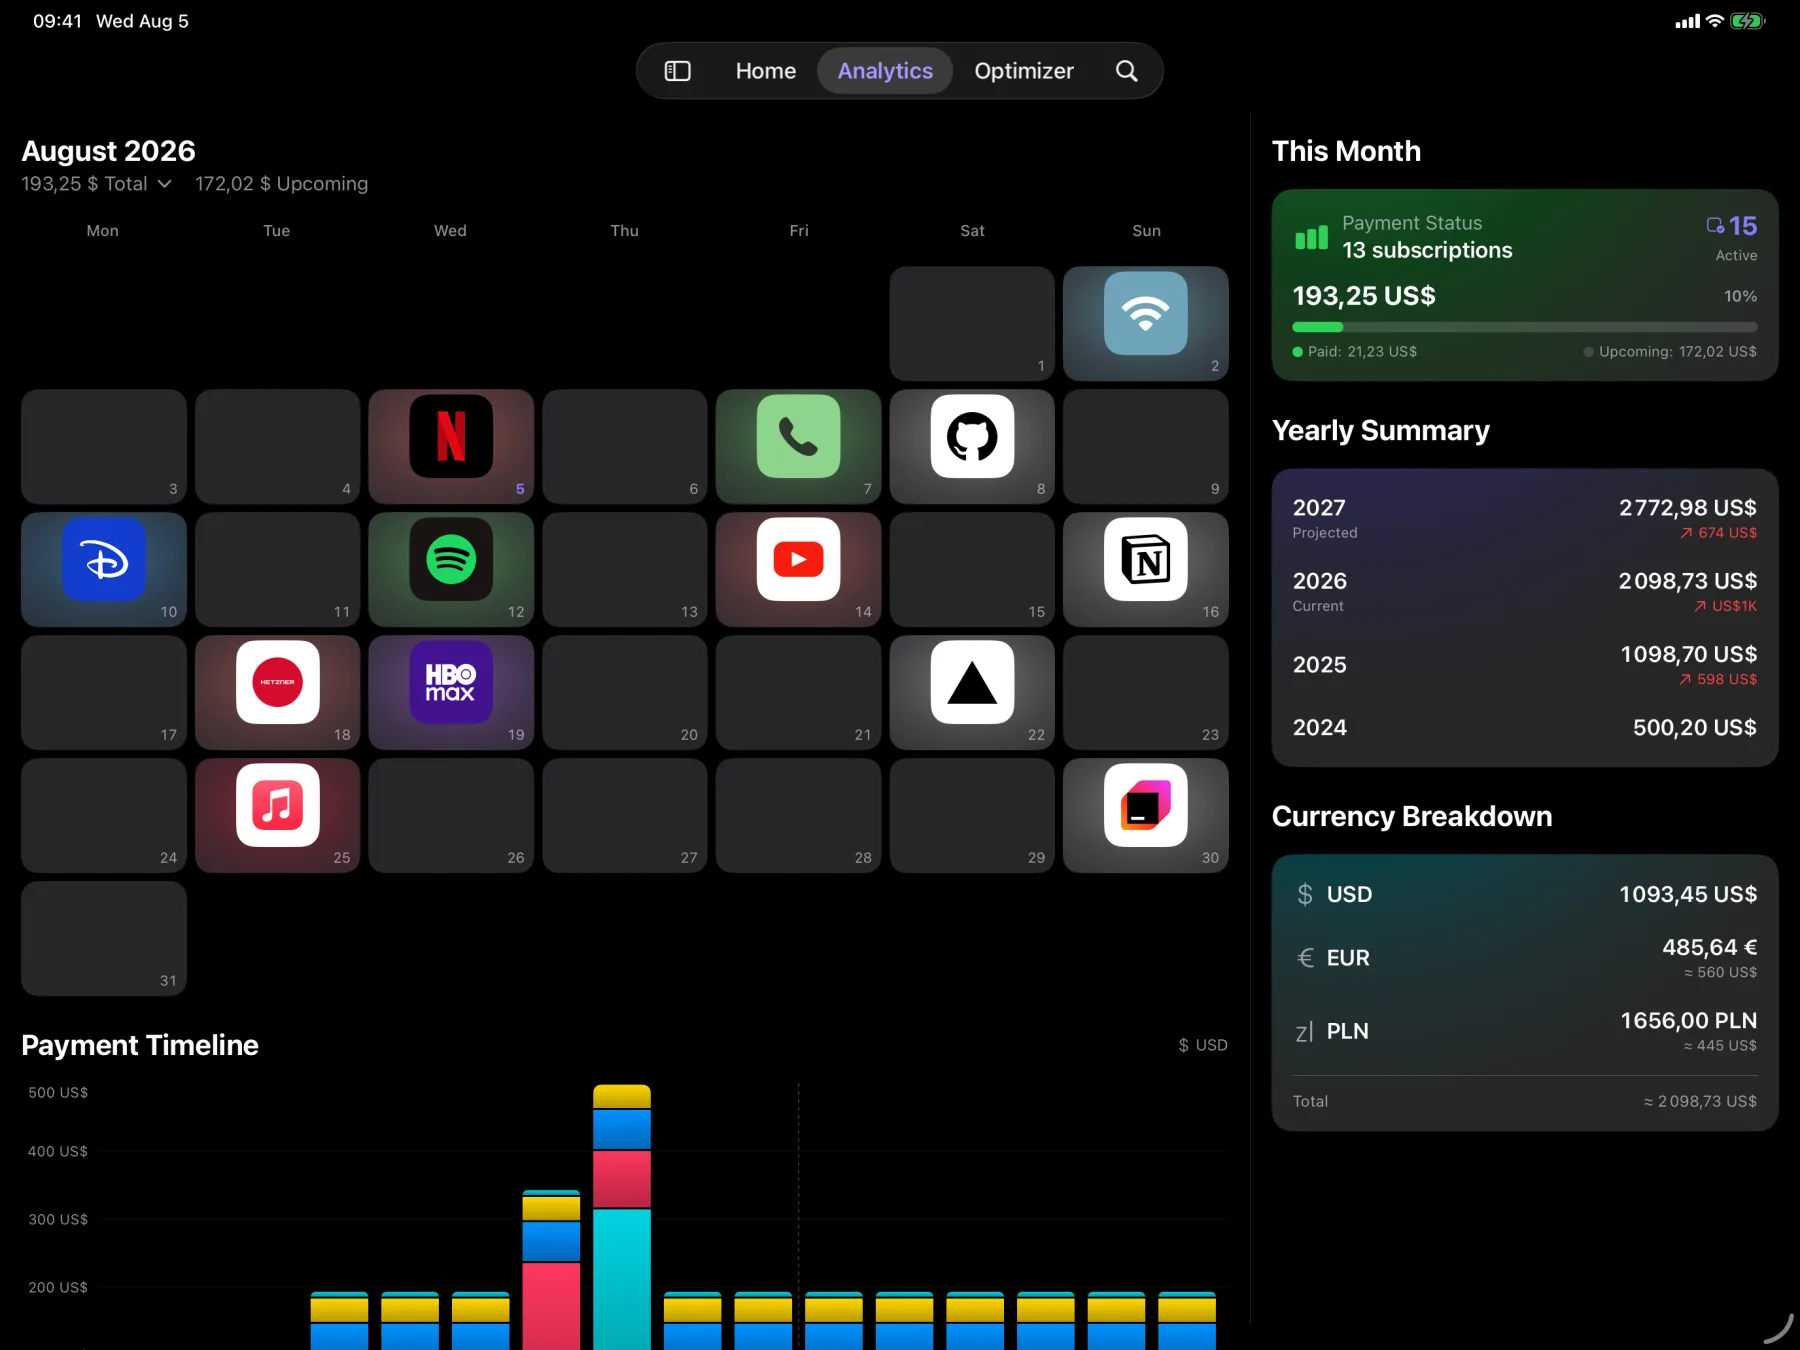Select the YouTube subscription icon
1800x1350 pixels.
pos(798,559)
